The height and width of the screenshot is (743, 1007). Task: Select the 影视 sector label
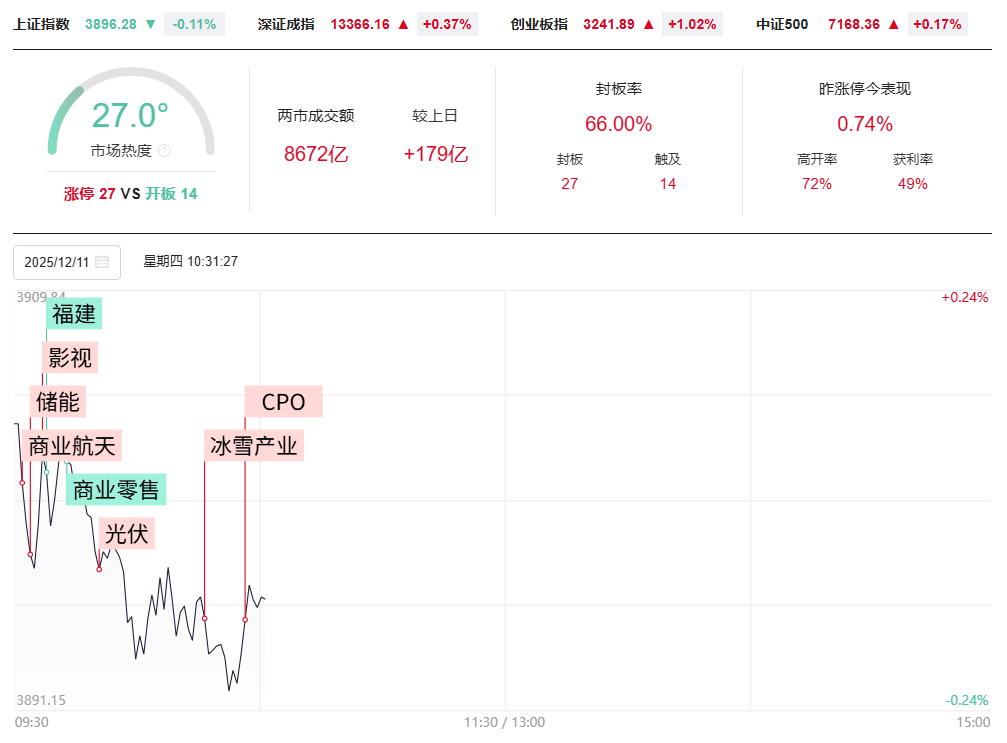(x=70, y=357)
